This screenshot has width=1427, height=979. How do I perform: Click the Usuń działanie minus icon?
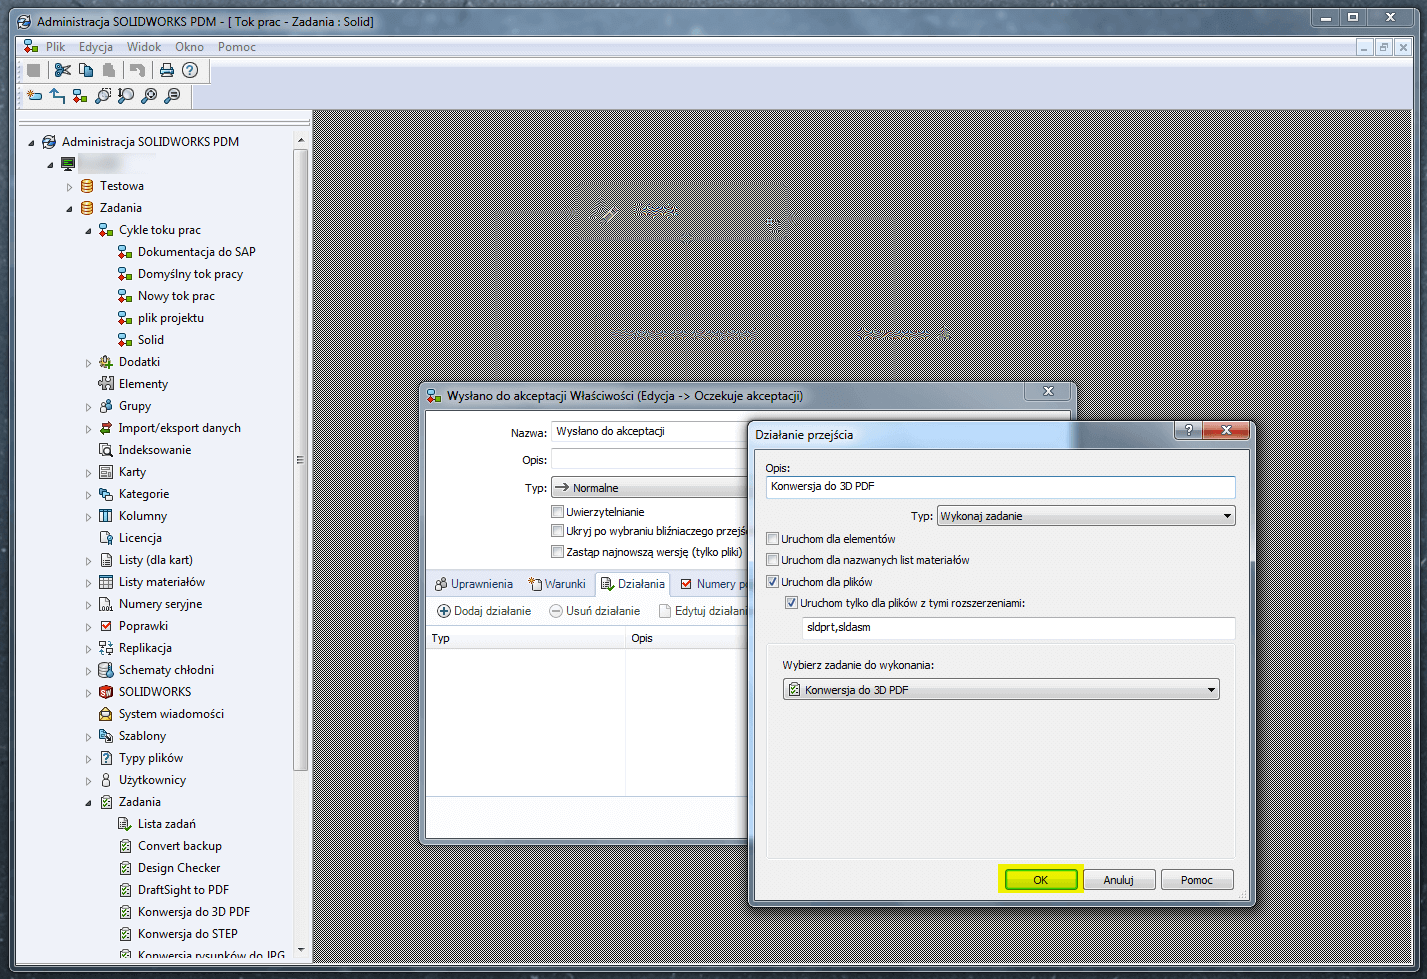click(555, 610)
